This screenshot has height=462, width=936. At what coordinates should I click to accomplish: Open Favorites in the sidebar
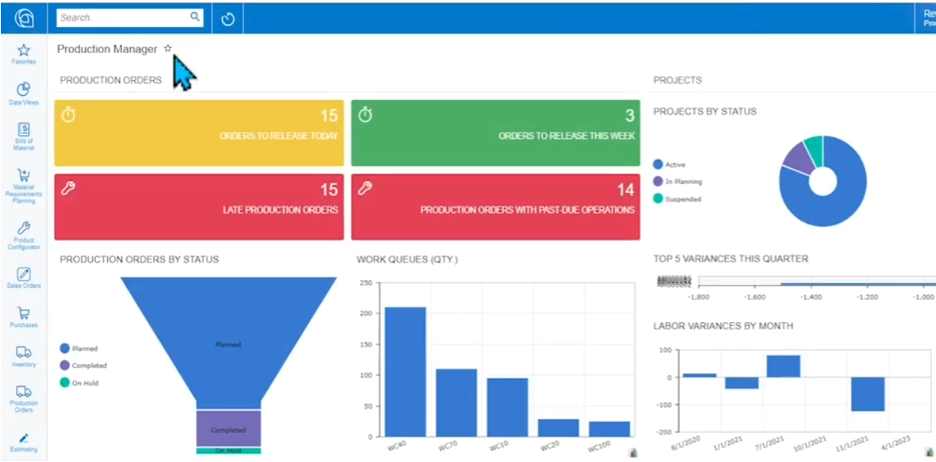click(x=23, y=54)
